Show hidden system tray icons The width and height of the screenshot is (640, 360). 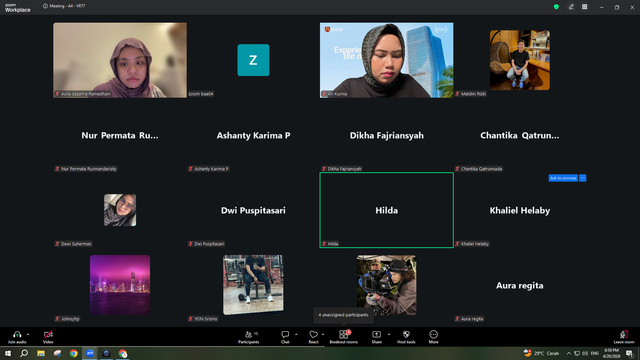(x=569, y=353)
